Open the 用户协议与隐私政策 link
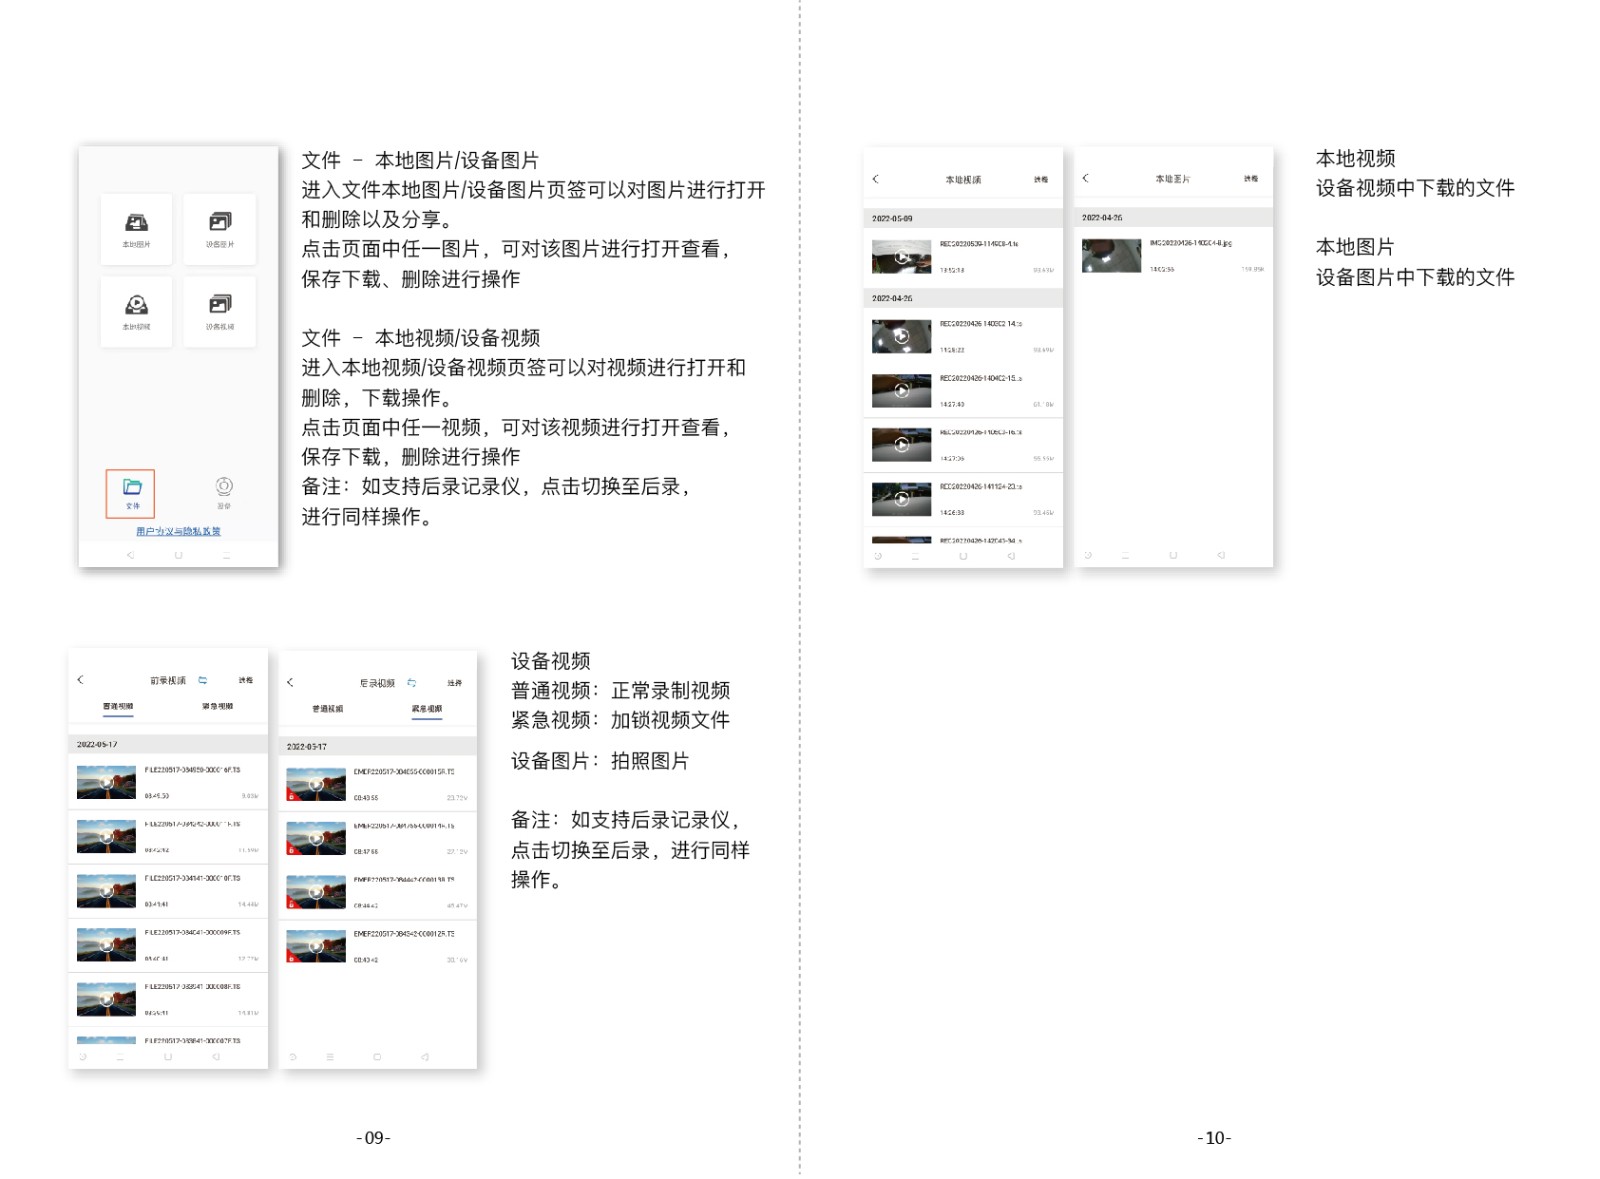Screen dimensions: 1600x1179 [x=178, y=531]
